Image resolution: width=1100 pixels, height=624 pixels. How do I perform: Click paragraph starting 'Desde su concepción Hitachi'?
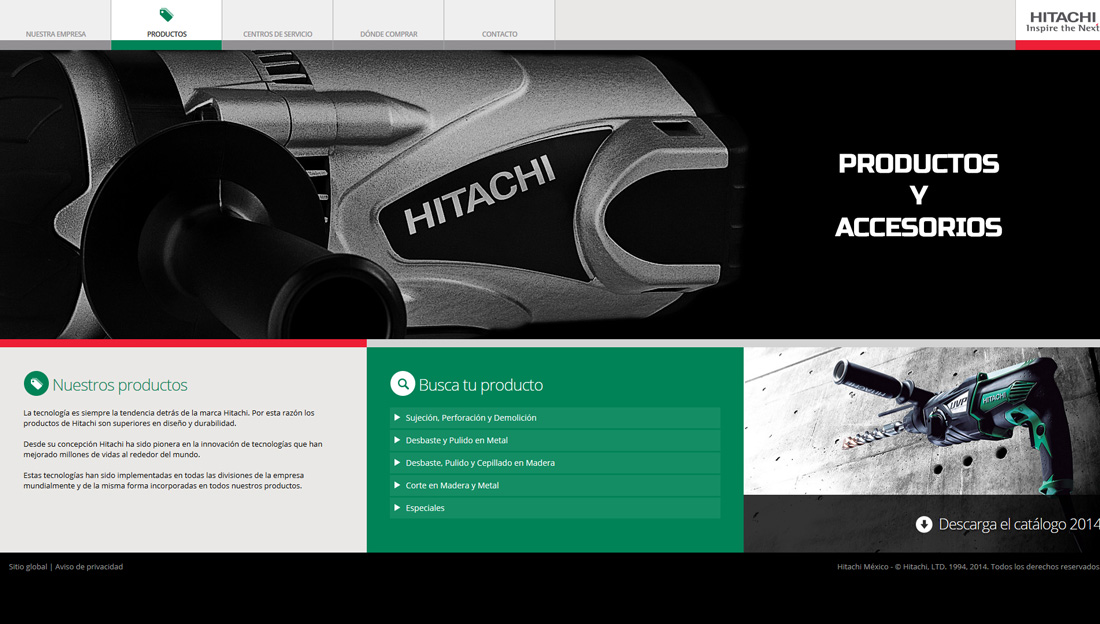click(173, 449)
